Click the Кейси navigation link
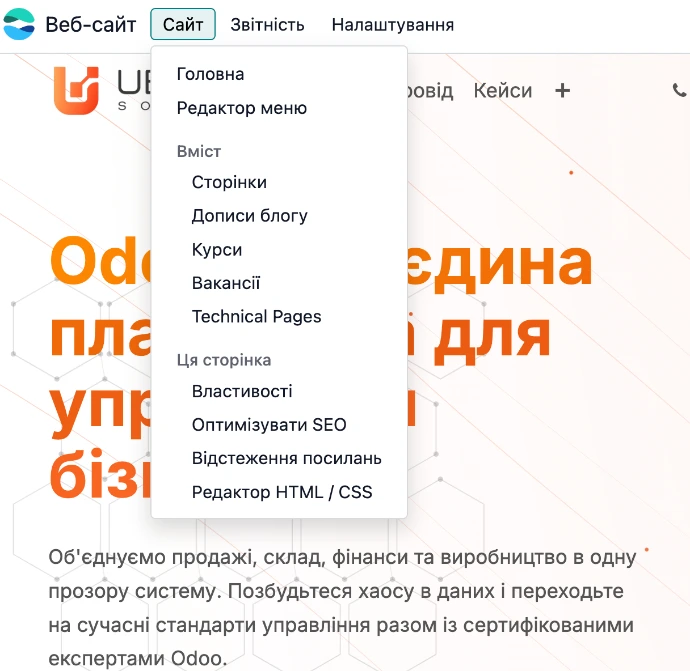Image resolution: width=690 pixels, height=671 pixels. tap(503, 91)
